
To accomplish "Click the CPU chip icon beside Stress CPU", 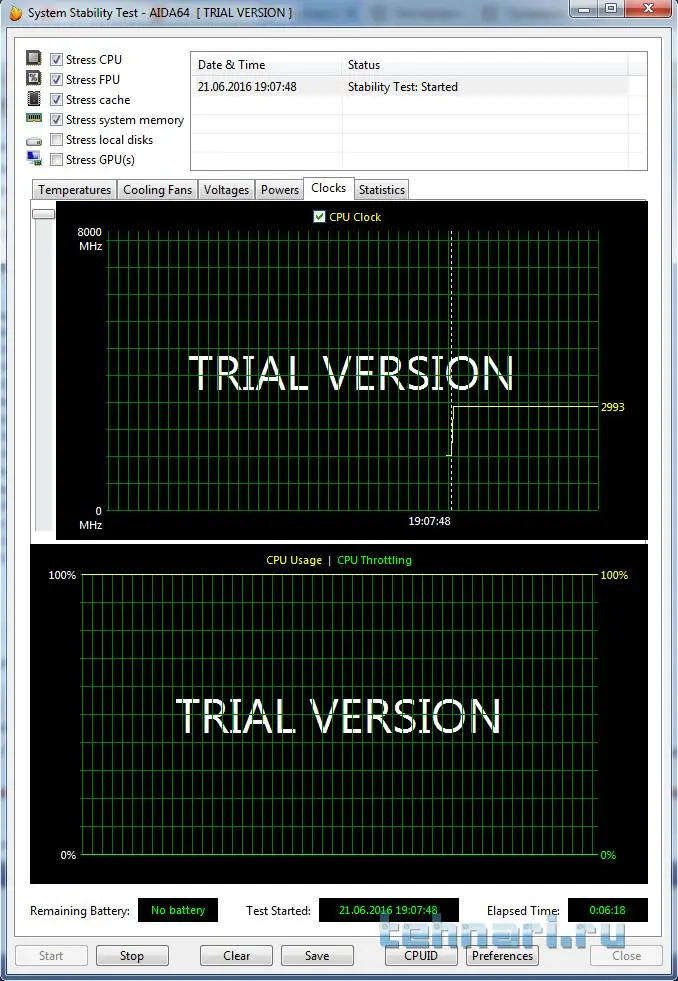I will (34, 59).
